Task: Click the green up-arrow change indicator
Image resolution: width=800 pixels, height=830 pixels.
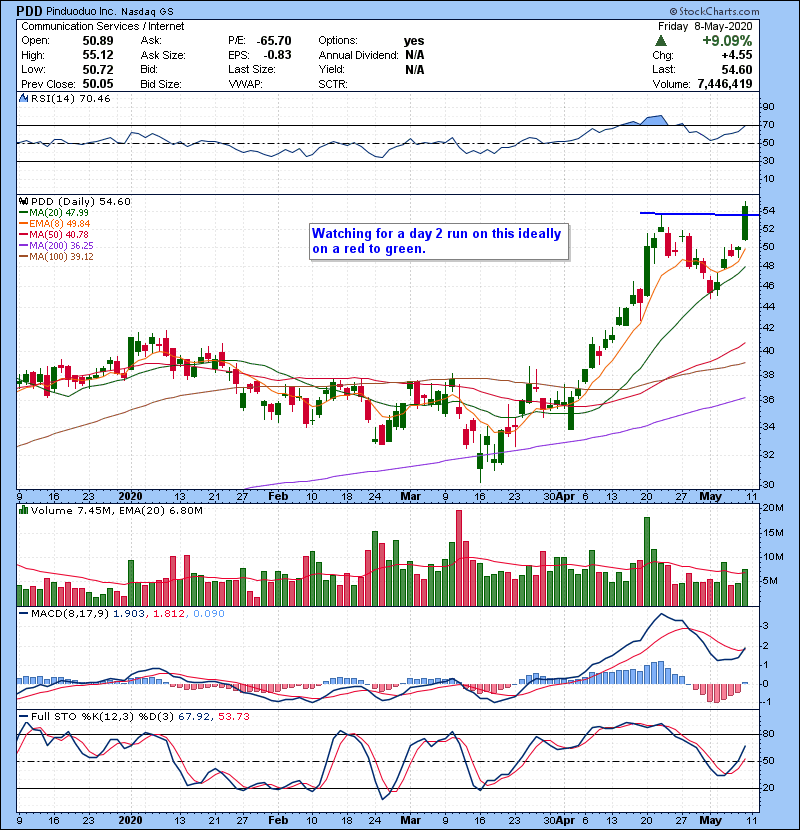Action: (x=660, y=41)
